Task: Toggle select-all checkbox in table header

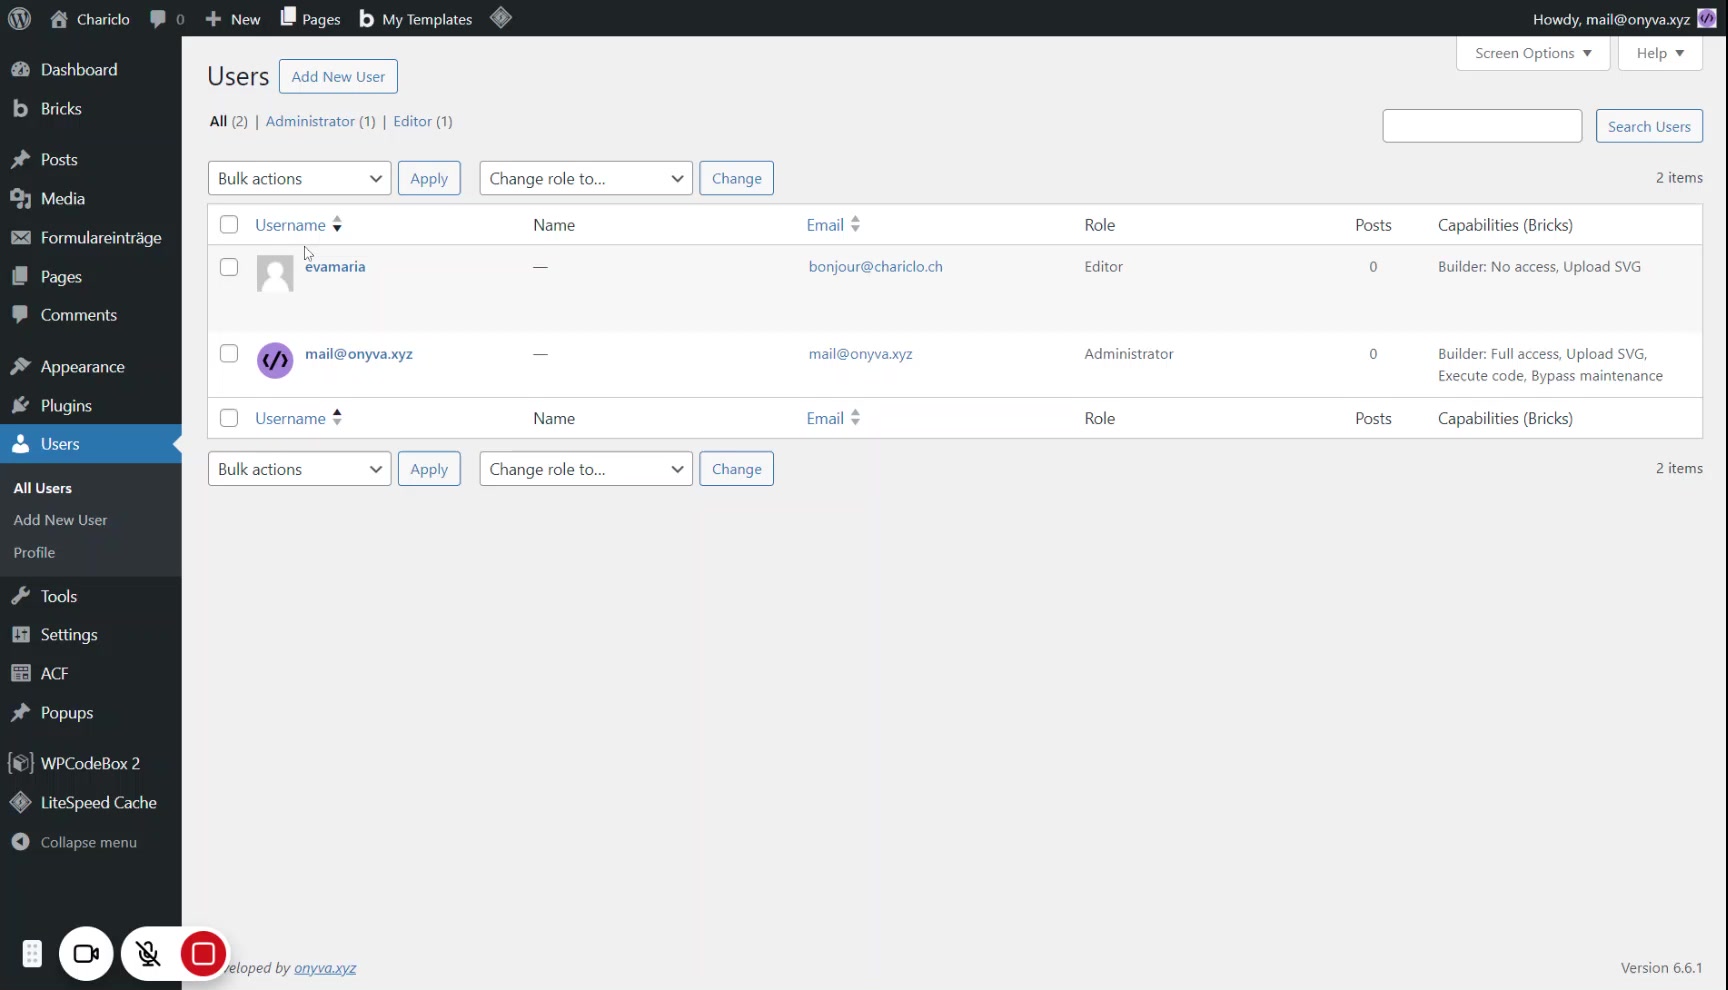Action: [229, 225]
